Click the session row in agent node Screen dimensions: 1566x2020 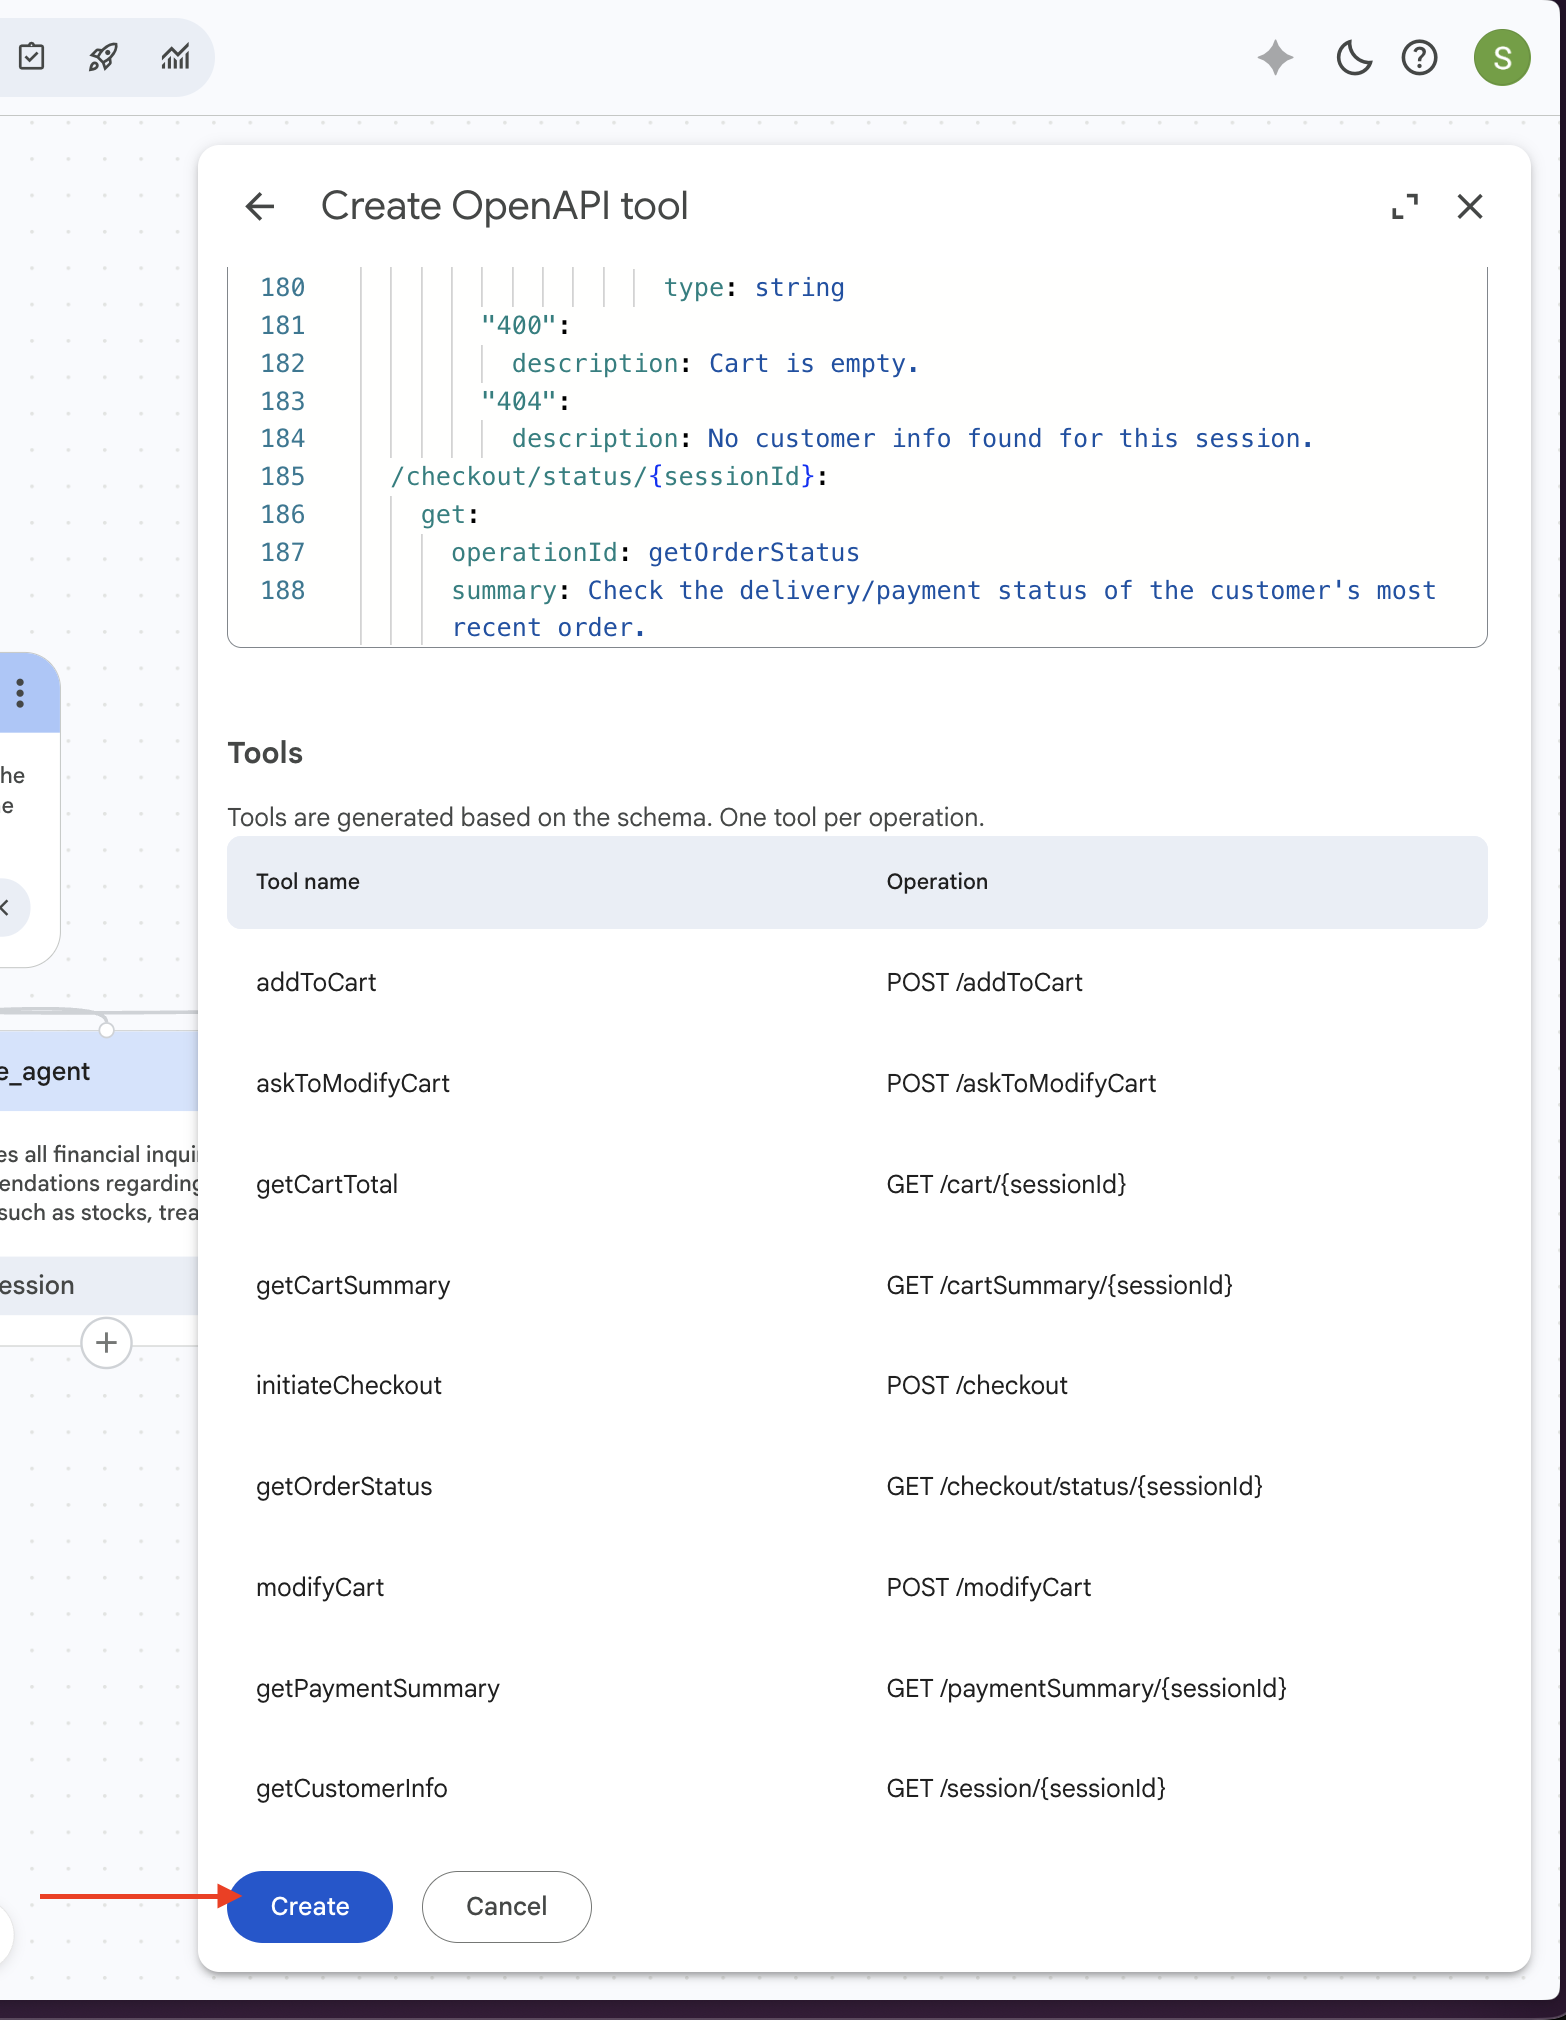tap(98, 1285)
